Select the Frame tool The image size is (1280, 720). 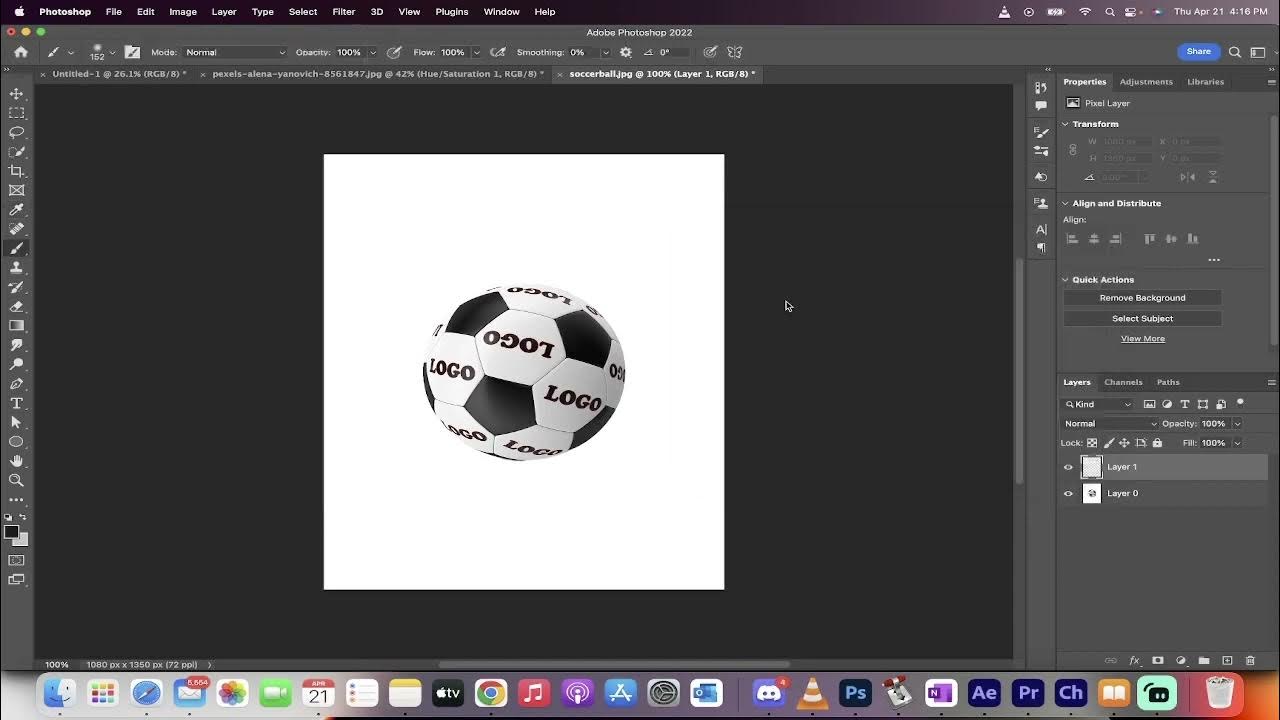(16, 190)
